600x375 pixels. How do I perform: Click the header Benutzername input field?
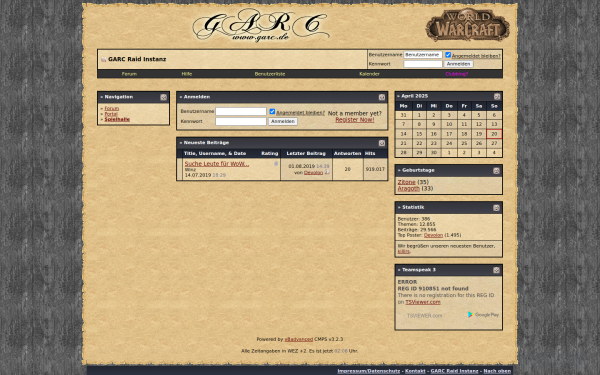pyautogui.click(x=423, y=55)
